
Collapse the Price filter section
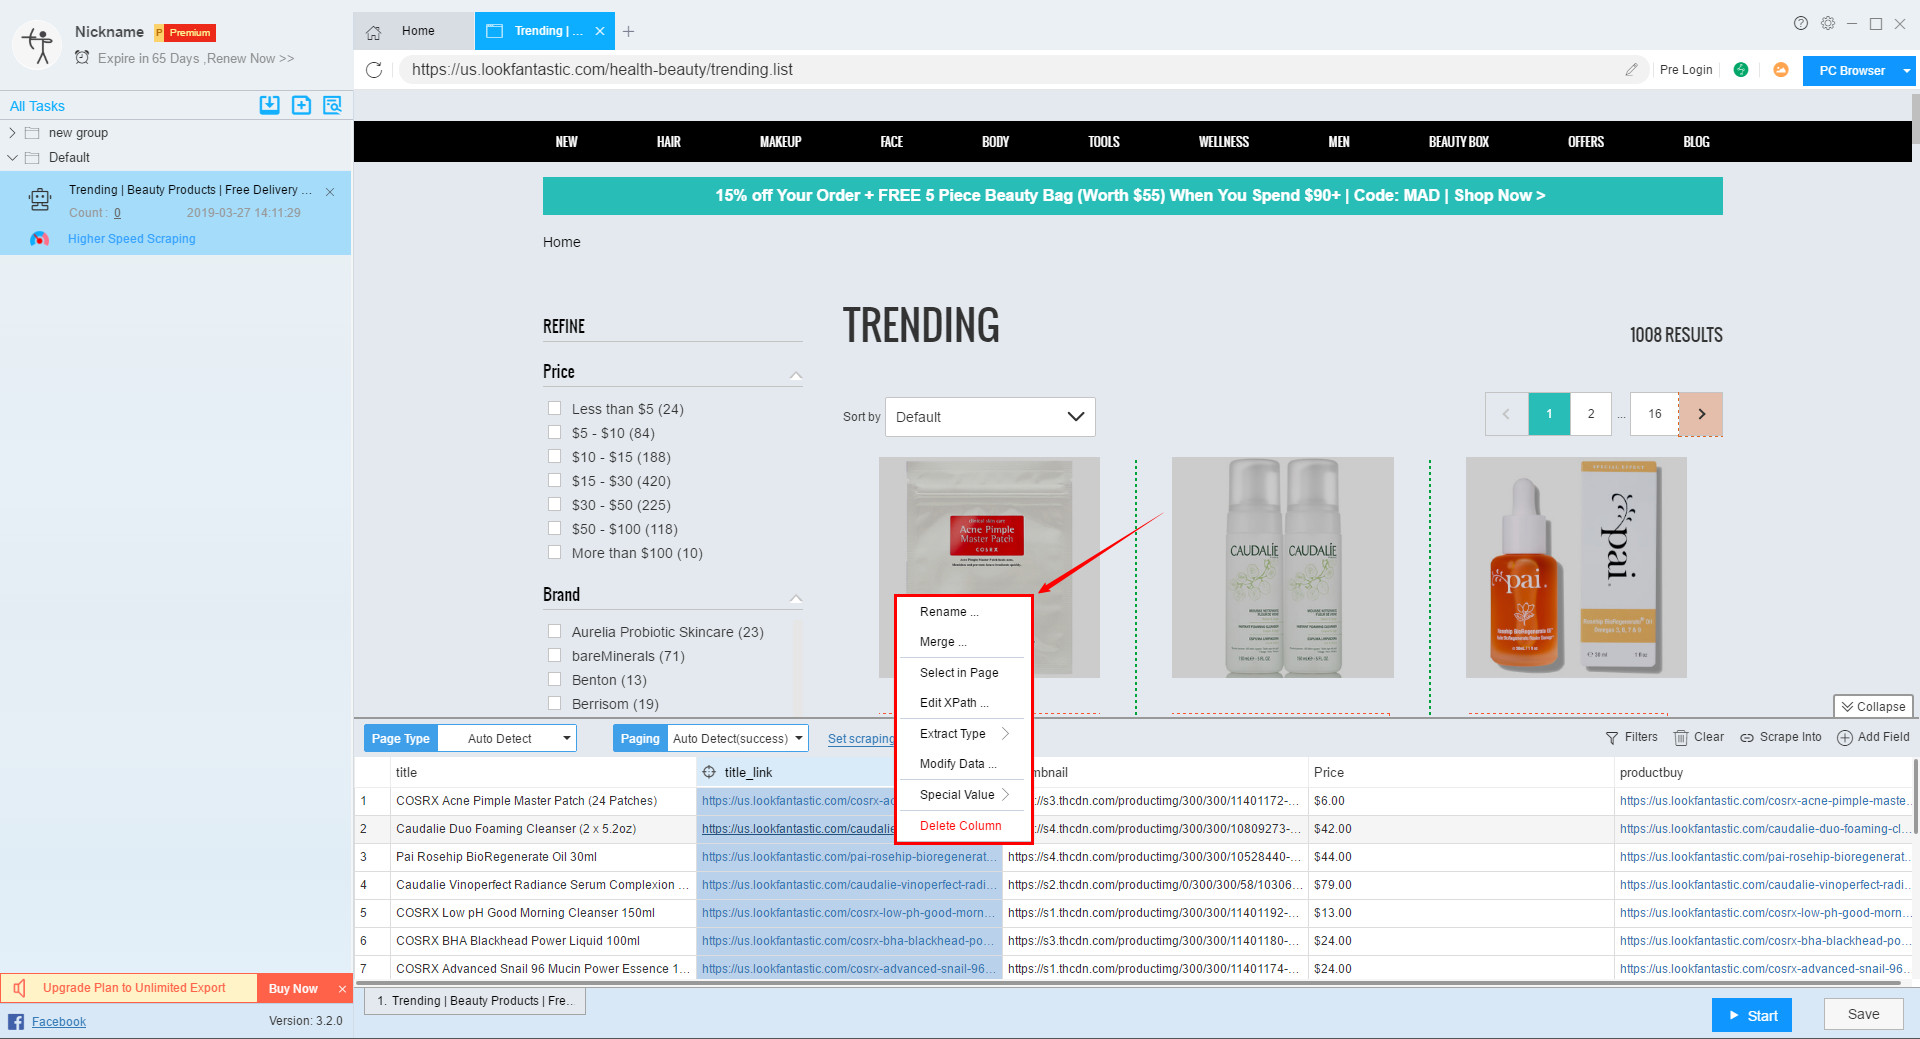796,375
